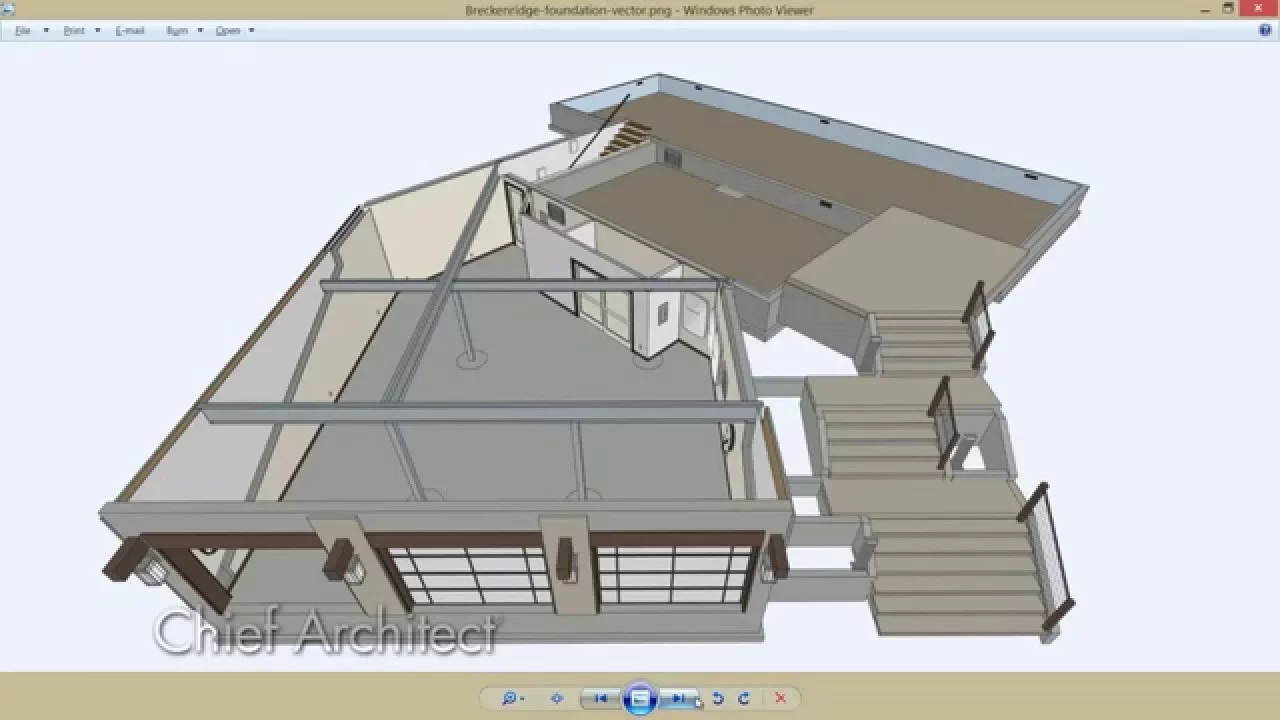Open the Open menu
This screenshot has width=1280, height=720.
(228, 30)
